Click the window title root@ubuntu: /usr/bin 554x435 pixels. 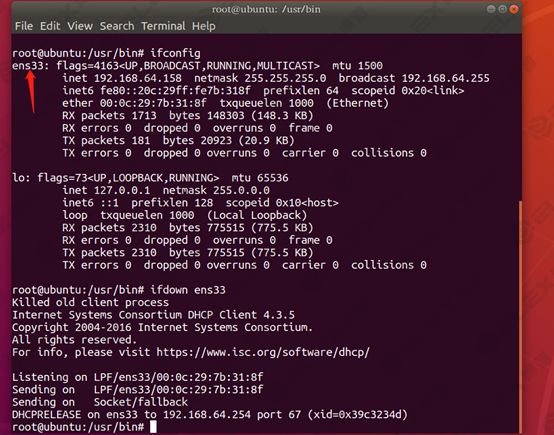pyautogui.click(x=266, y=9)
